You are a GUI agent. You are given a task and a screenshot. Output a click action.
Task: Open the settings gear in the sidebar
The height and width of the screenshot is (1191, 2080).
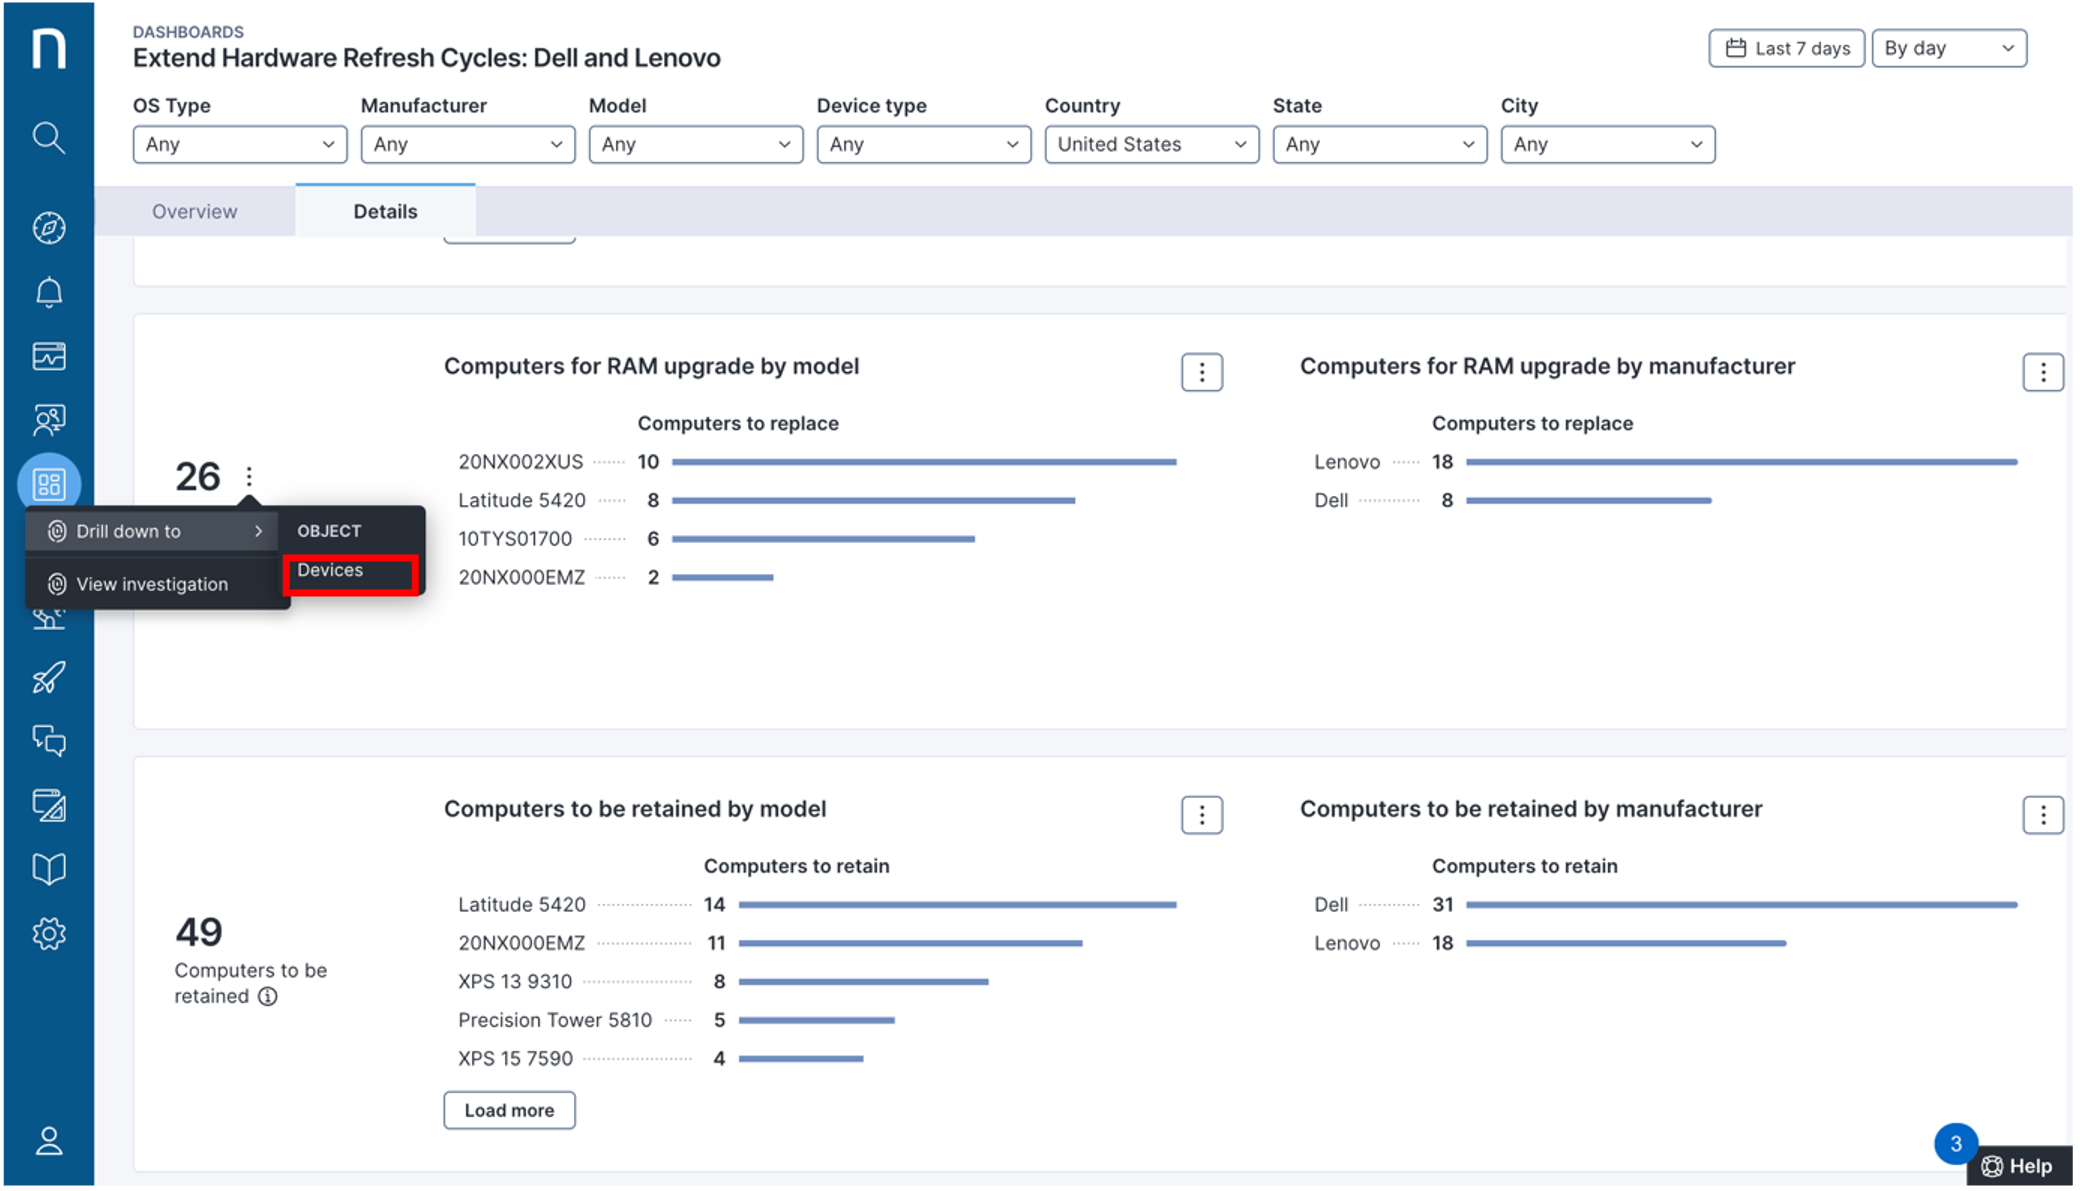point(48,934)
